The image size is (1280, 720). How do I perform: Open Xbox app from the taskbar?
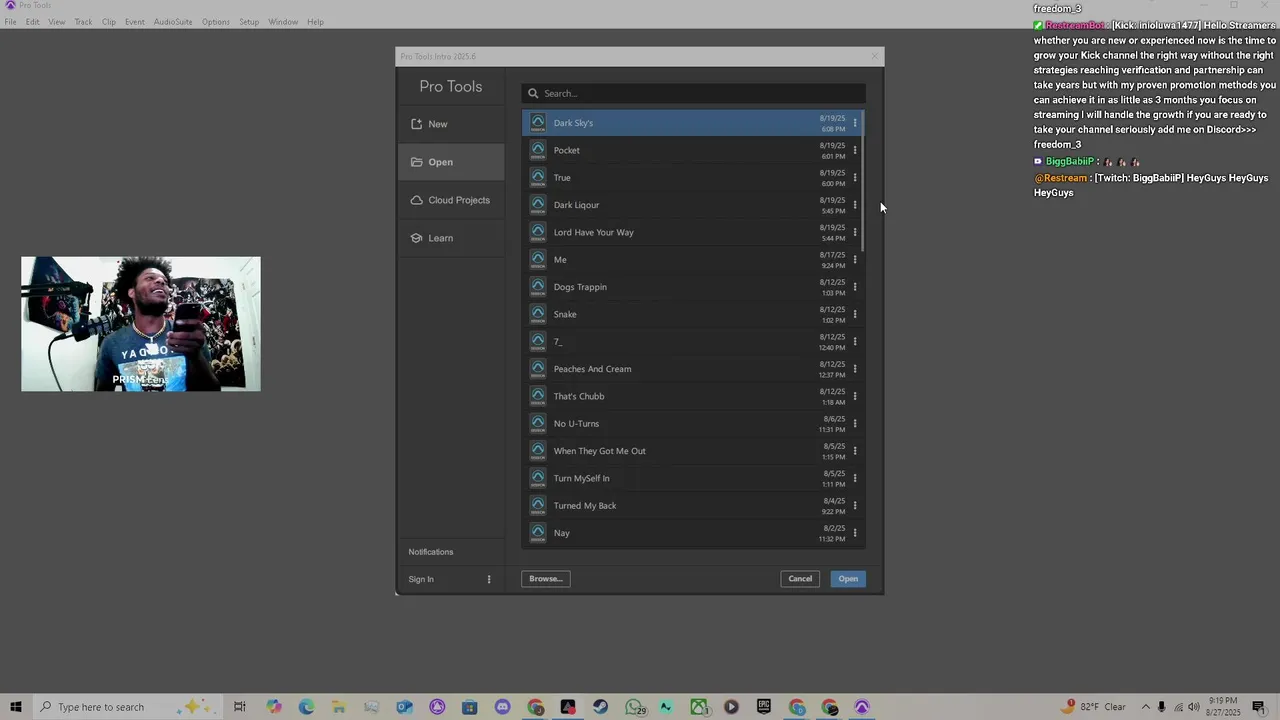699,707
